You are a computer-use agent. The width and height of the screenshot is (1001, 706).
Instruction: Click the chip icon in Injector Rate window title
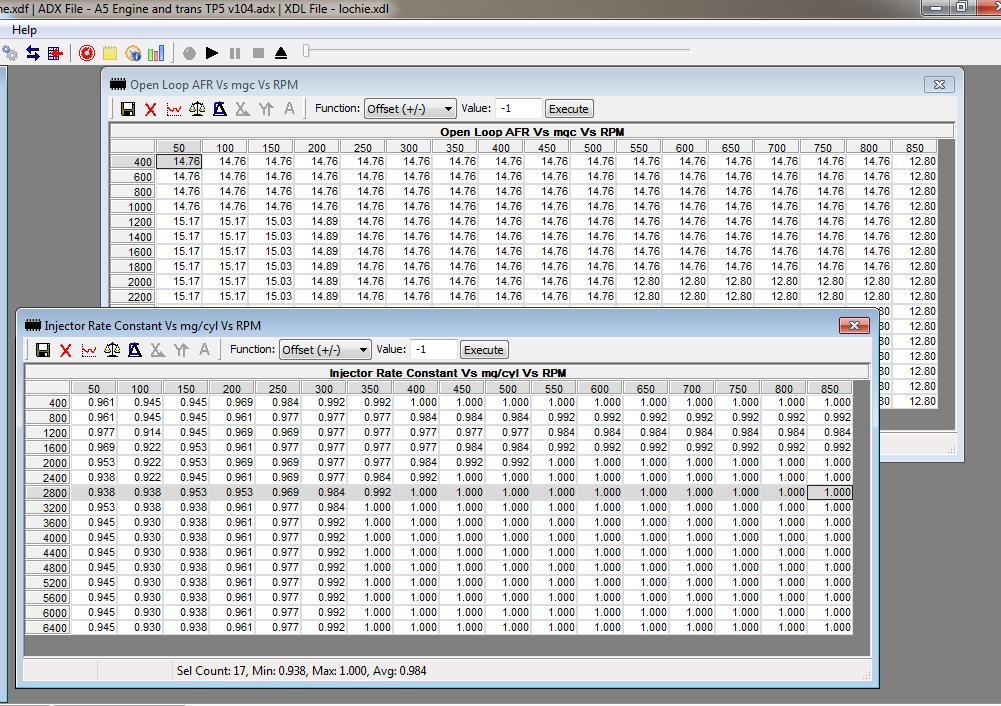(33, 326)
